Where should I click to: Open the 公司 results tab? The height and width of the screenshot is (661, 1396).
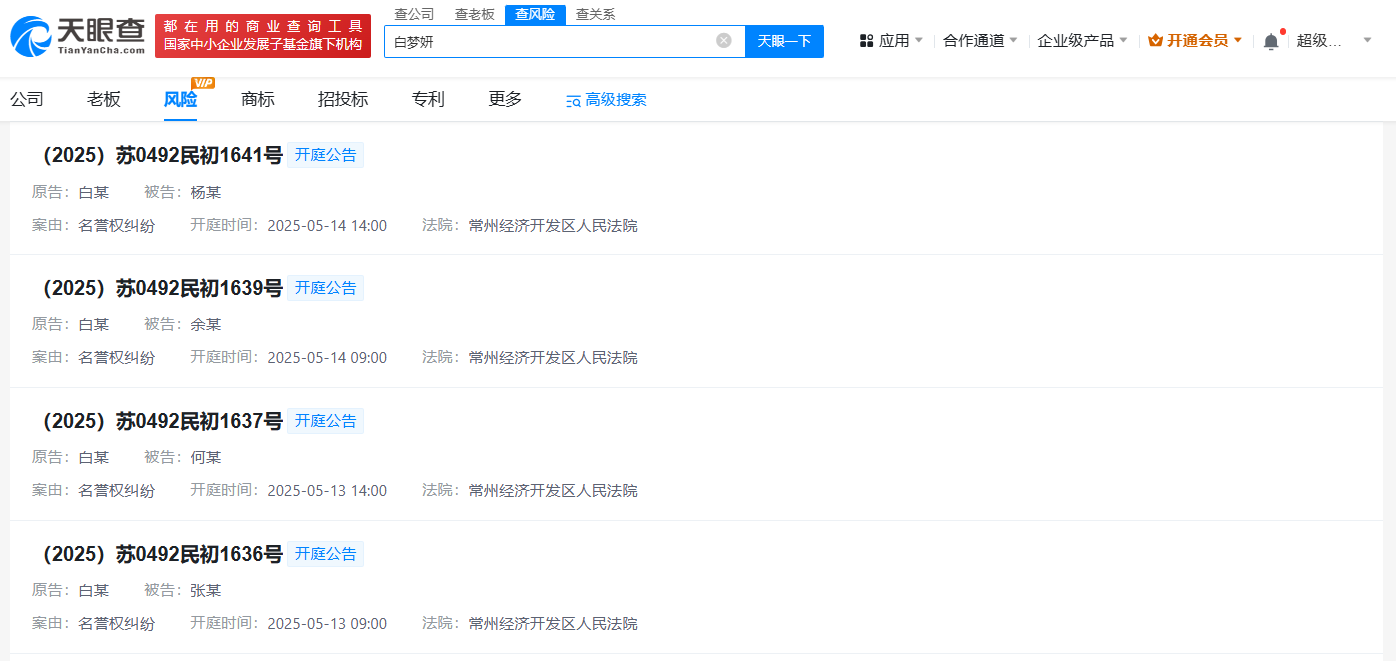tap(27, 99)
